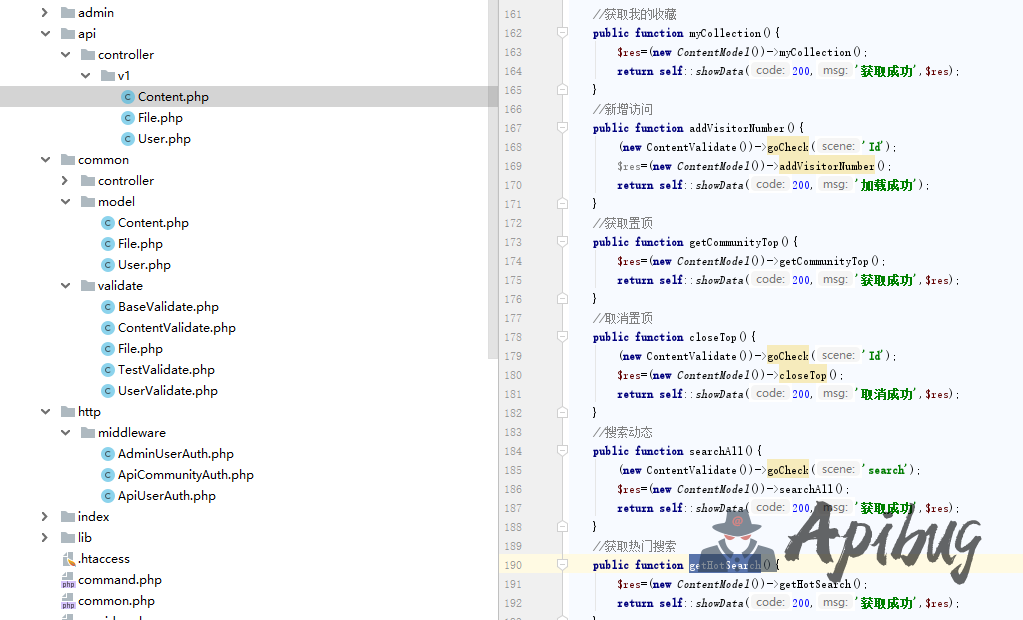The width and height of the screenshot is (1023, 620).
Task: Click the api folder icon
Action: point(68,34)
